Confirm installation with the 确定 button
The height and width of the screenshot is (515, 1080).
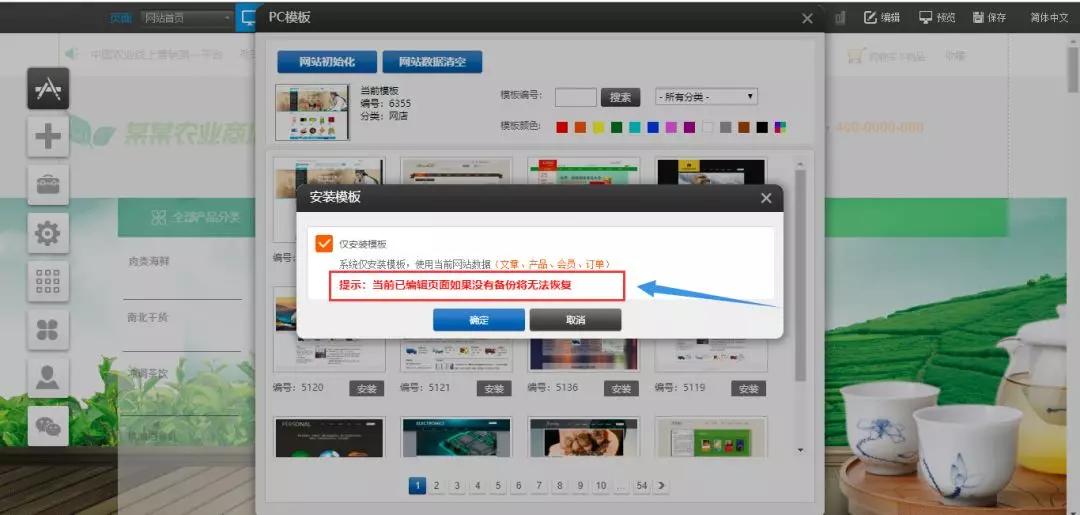point(478,320)
